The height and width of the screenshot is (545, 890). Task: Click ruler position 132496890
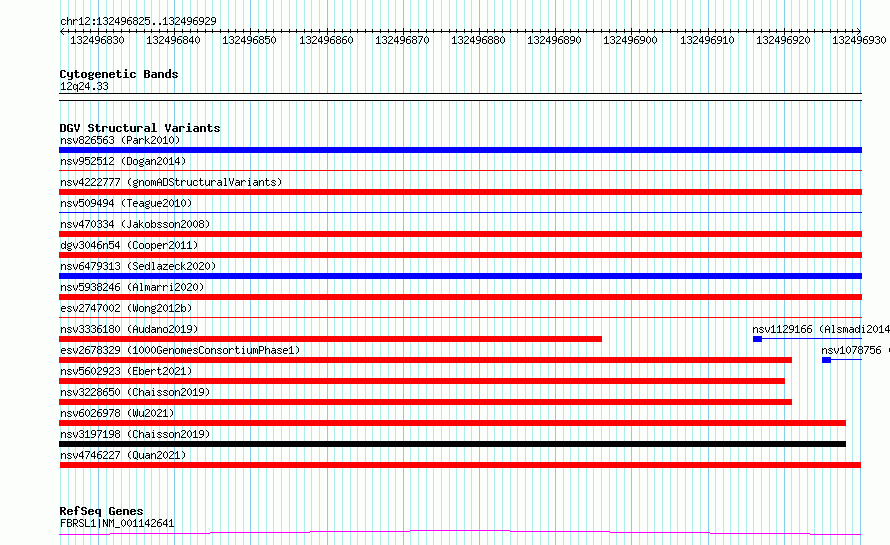[x=555, y=40]
